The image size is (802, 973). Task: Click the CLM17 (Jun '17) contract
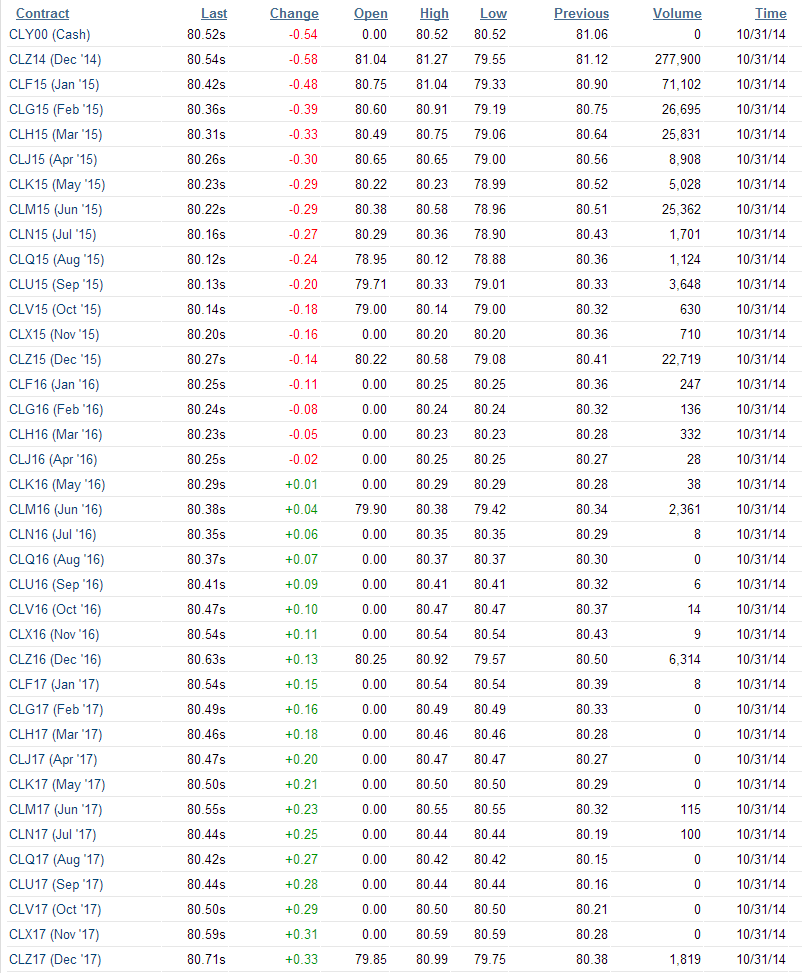click(56, 809)
